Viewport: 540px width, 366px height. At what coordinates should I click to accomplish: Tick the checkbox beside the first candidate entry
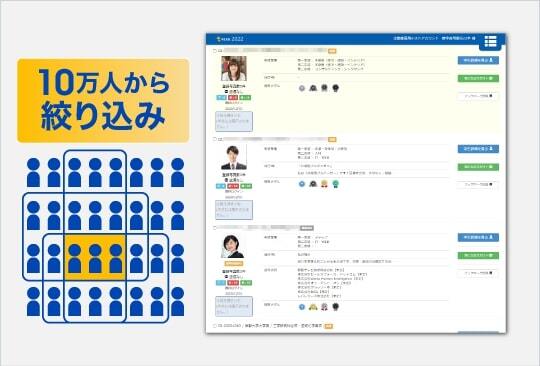point(215,51)
